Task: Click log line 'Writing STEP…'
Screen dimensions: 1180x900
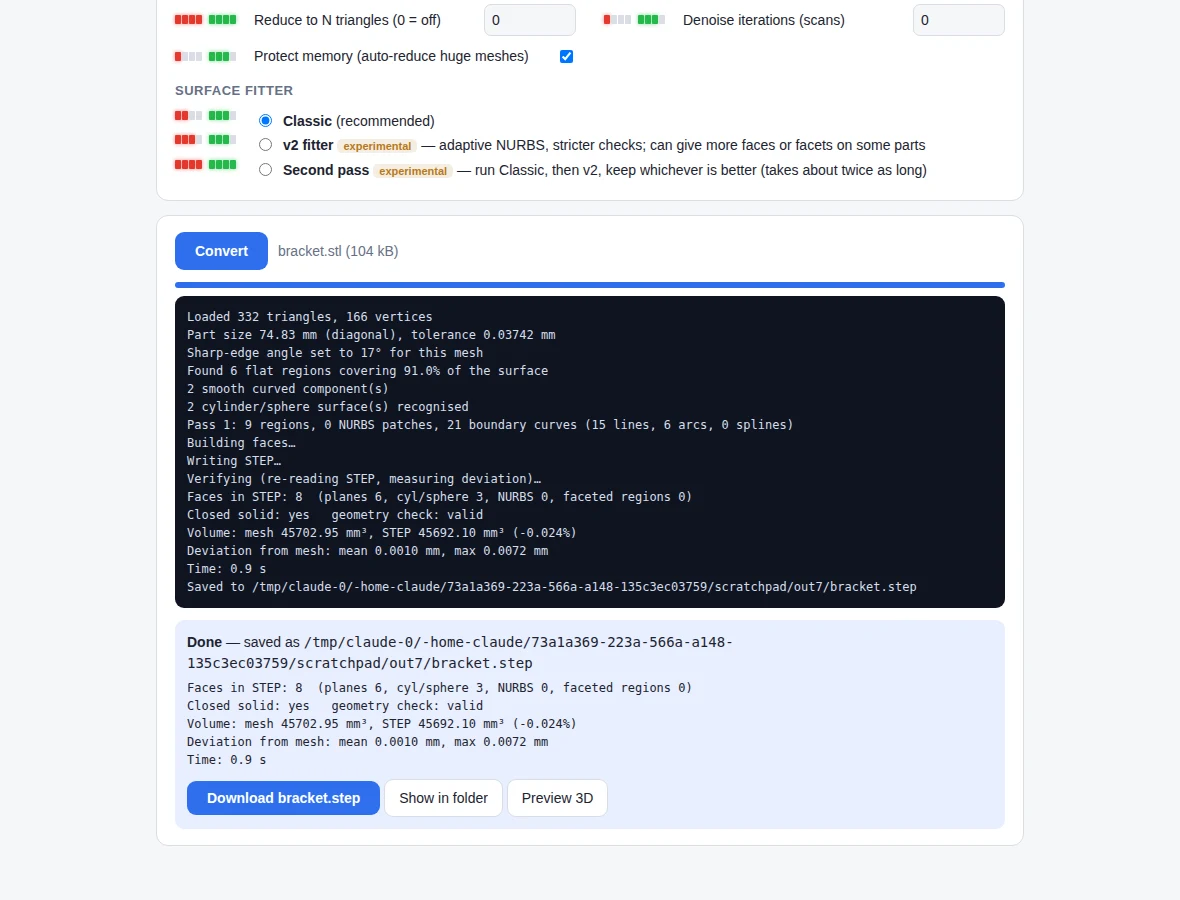Action: click(x=234, y=461)
